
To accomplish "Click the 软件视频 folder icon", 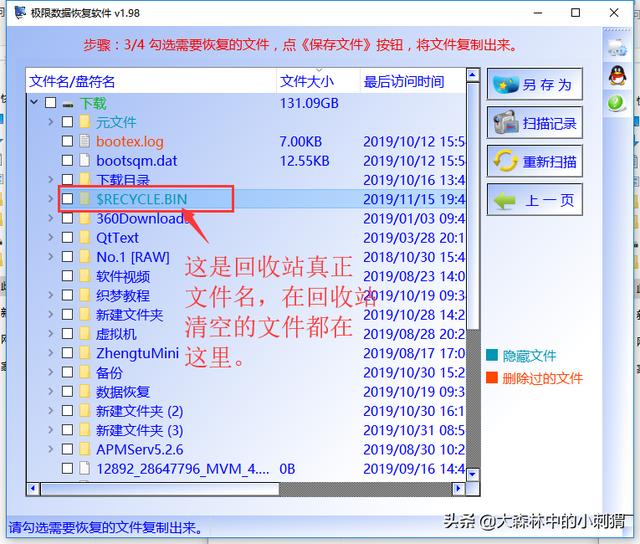I will tap(84, 276).
